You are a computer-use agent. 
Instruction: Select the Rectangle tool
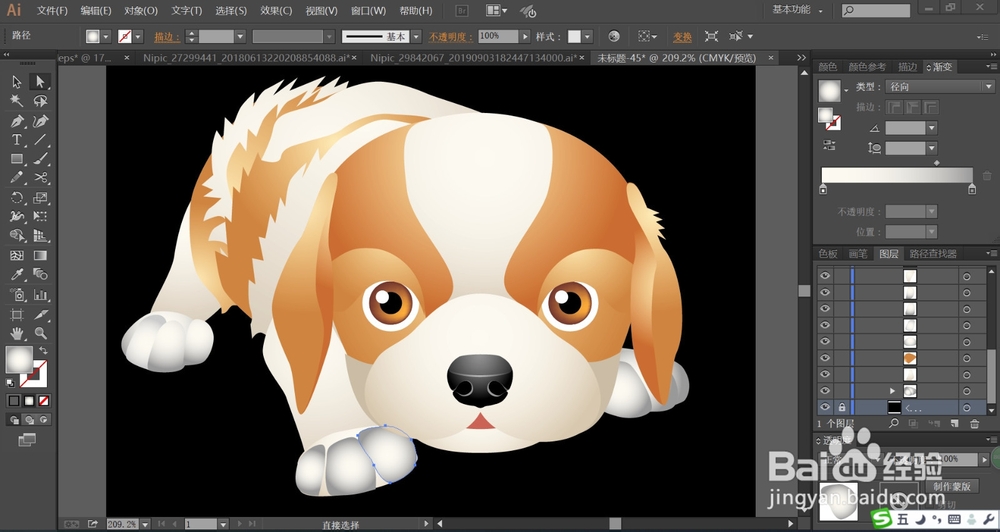(17, 159)
